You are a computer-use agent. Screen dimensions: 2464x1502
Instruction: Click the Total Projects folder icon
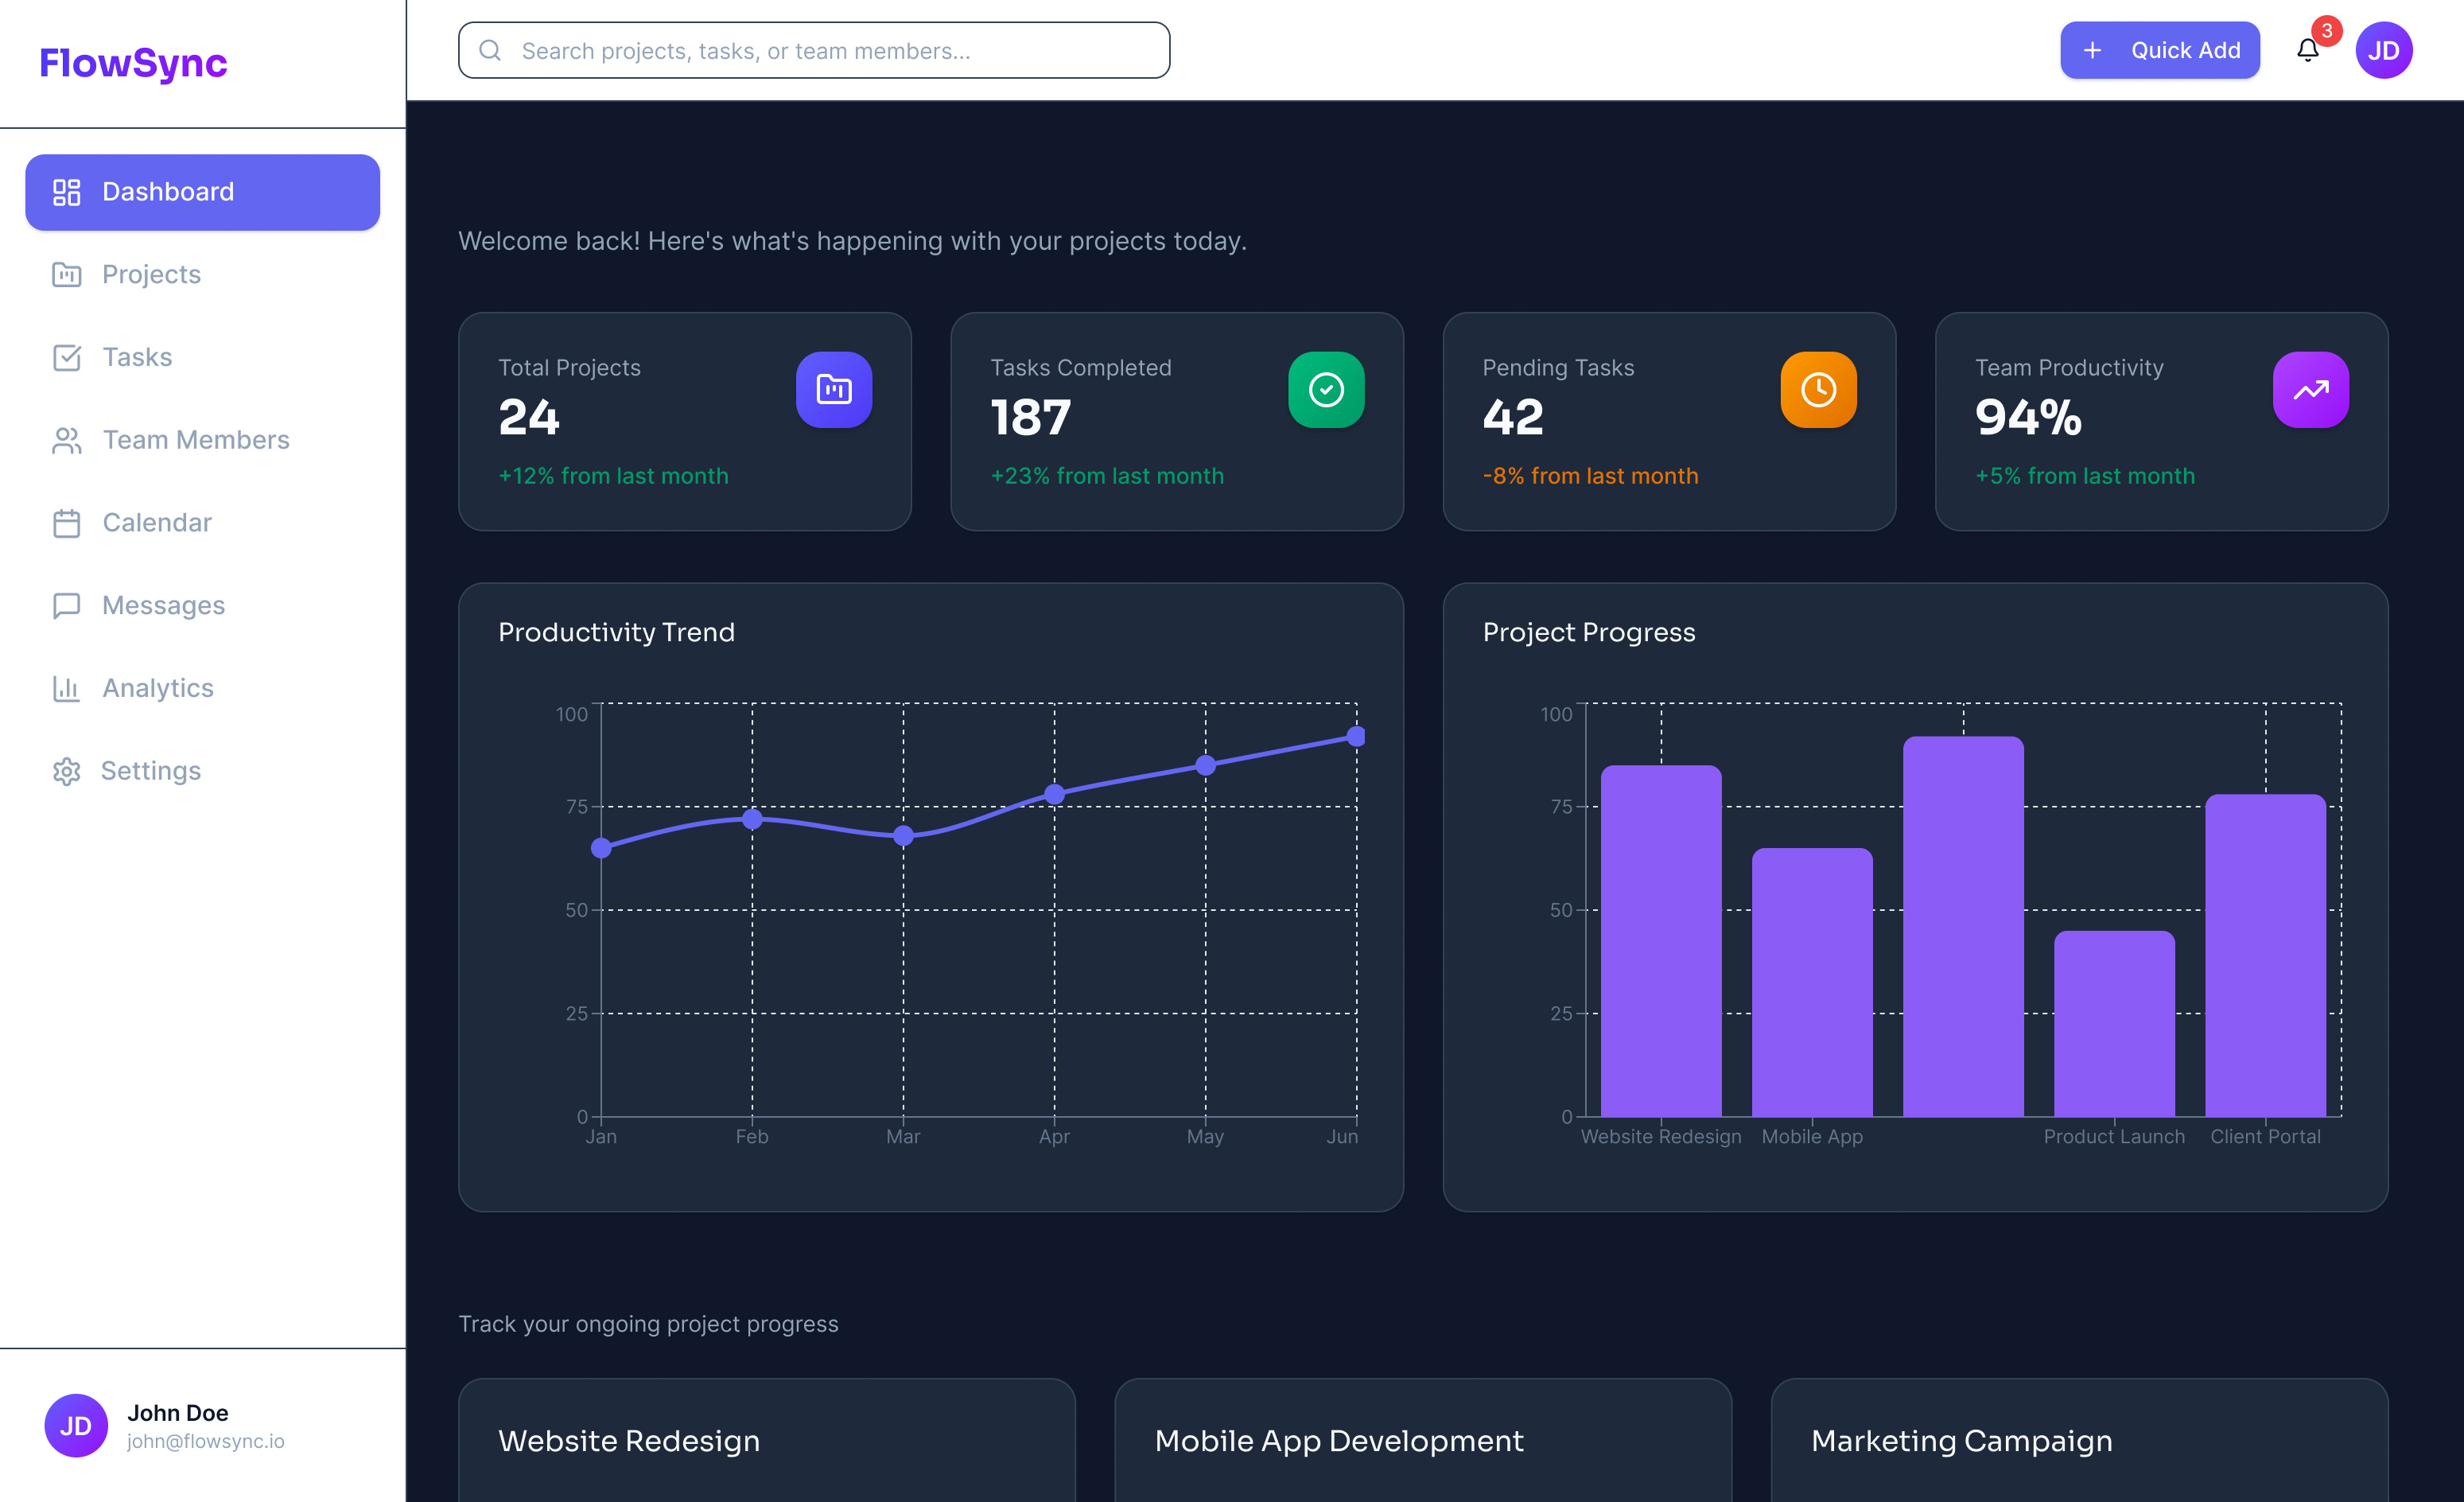click(834, 390)
